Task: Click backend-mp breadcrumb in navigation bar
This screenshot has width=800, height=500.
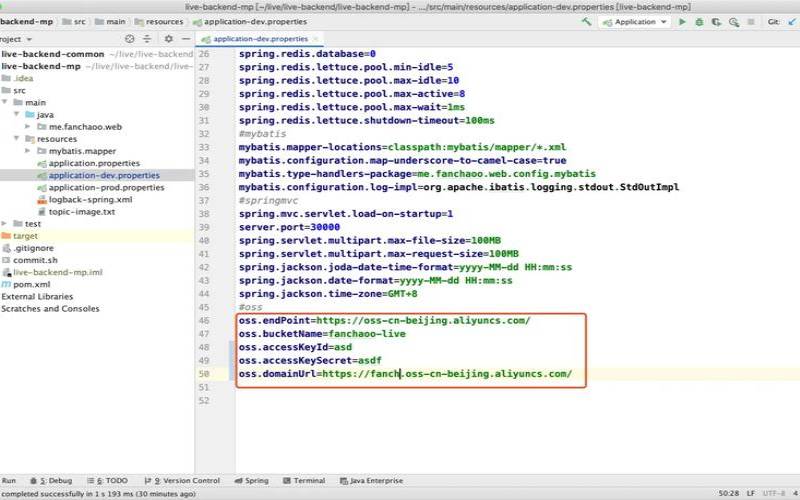Action: 27,21
